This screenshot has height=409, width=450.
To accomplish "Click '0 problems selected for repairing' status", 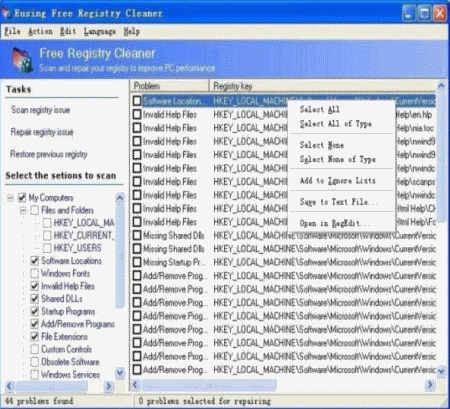I will click(x=205, y=401).
